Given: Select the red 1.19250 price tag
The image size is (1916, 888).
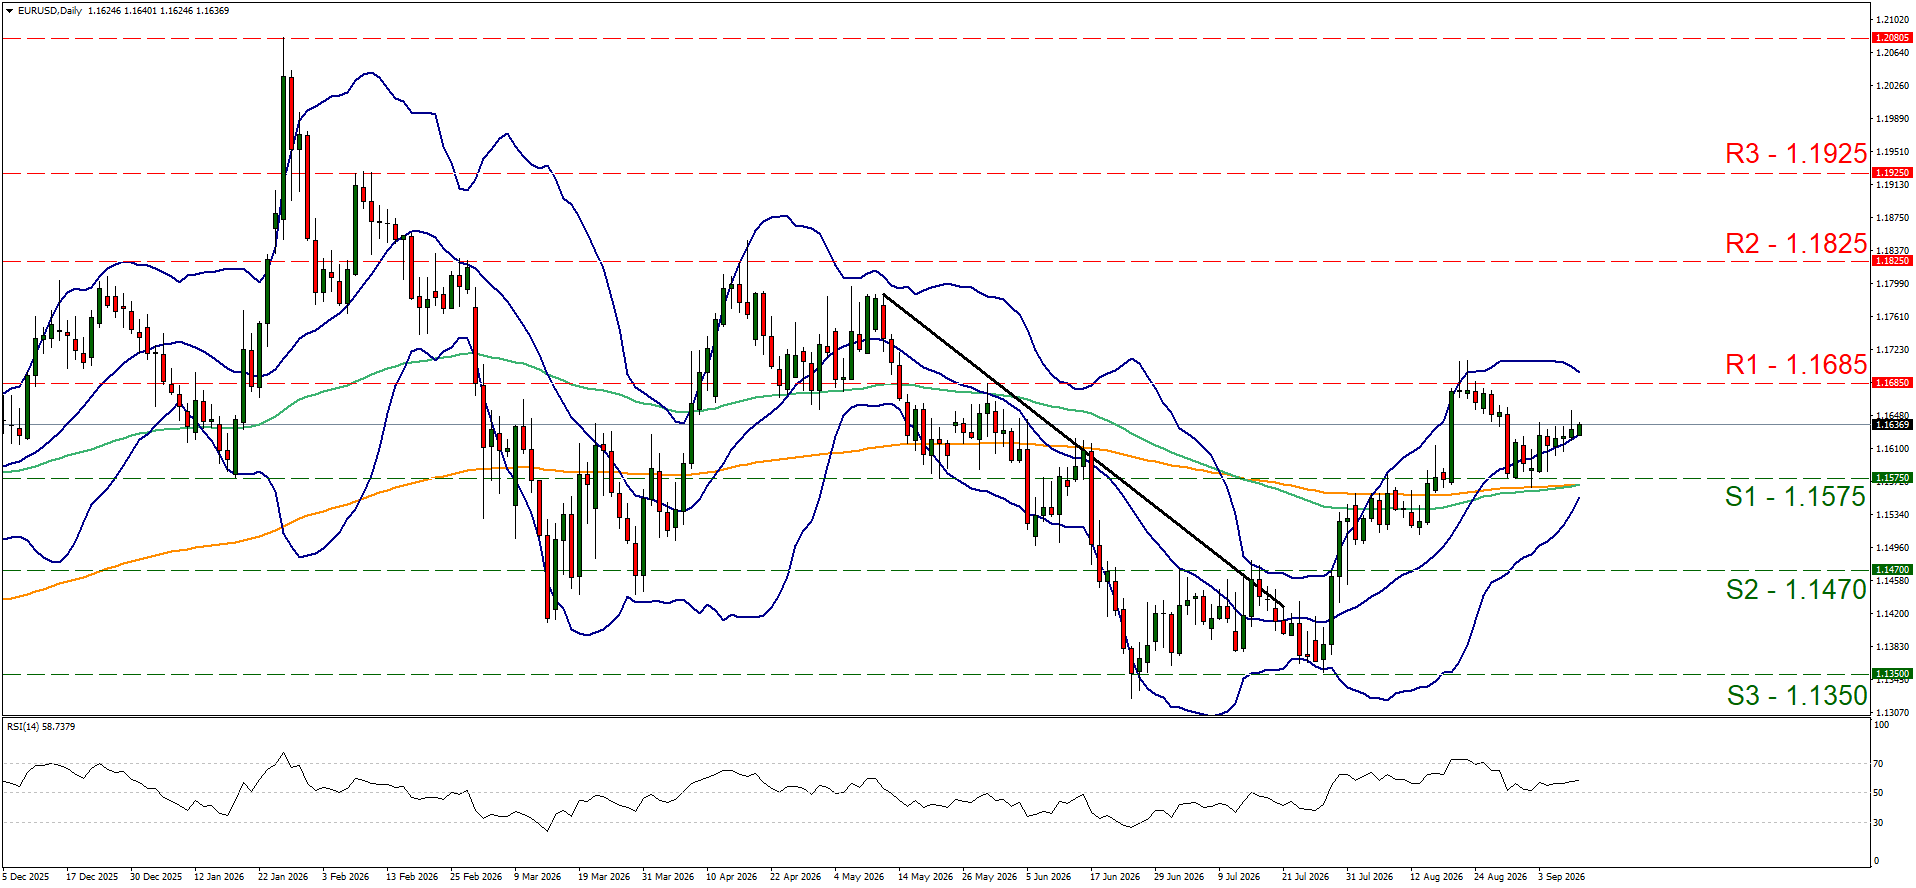Looking at the screenshot, I should 1892,173.
